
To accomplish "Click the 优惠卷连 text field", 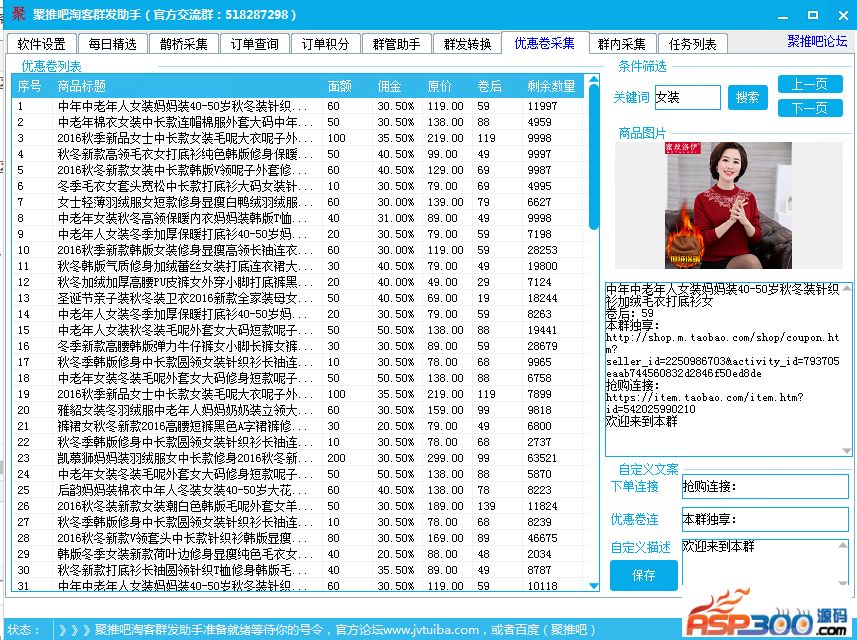I will [x=765, y=519].
